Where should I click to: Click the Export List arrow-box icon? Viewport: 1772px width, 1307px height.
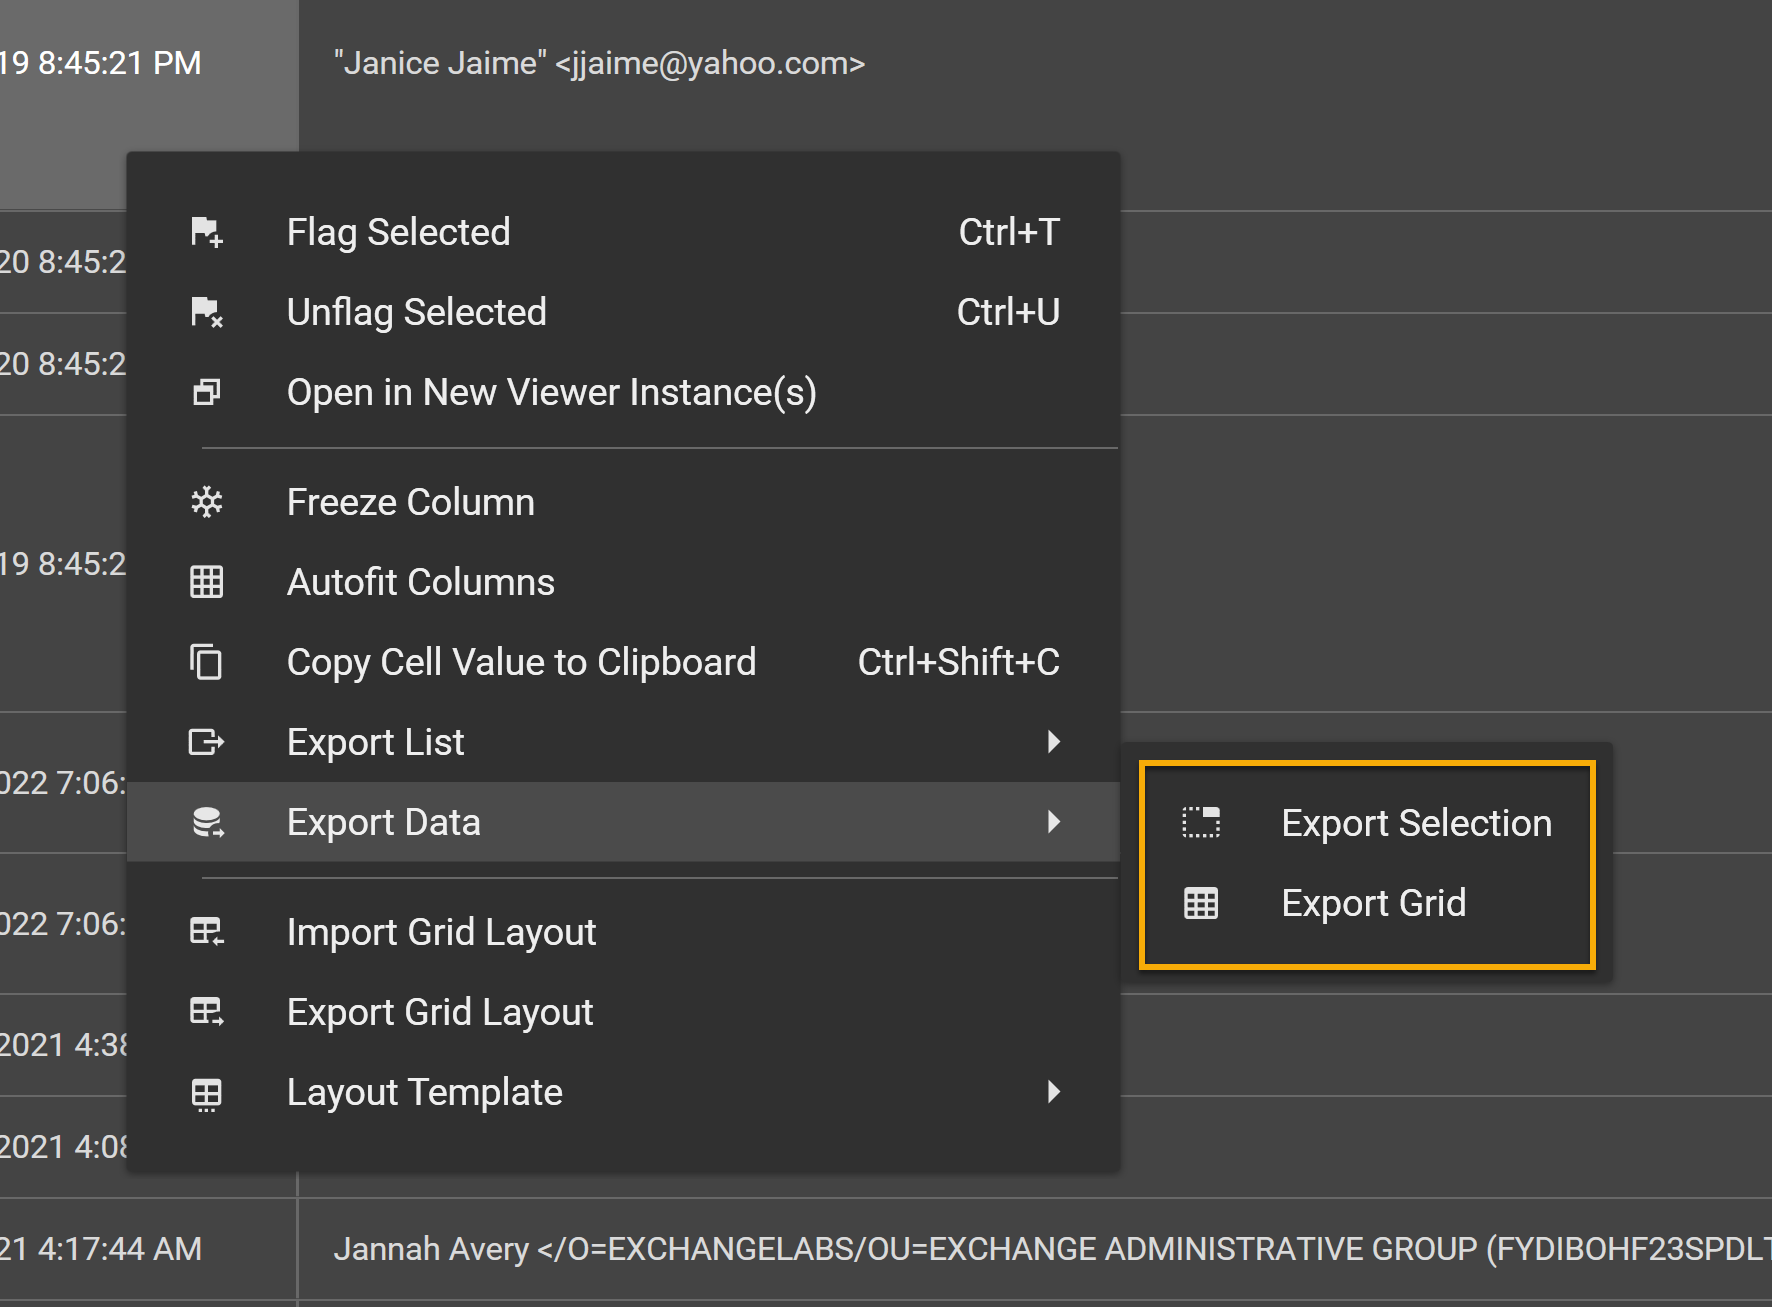[x=206, y=742]
